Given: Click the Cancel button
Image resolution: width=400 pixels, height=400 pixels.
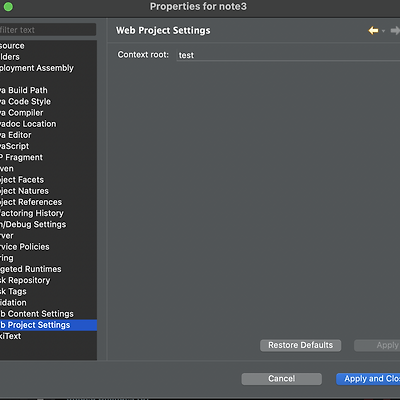Looking at the screenshot, I should [x=282, y=379].
